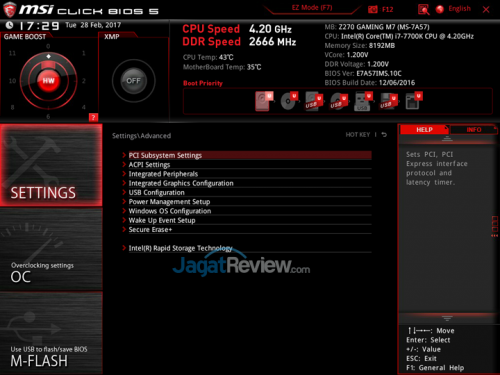Click the CPU Temp: 43°C reading
500x375 pixels.
pyautogui.click(x=208, y=57)
